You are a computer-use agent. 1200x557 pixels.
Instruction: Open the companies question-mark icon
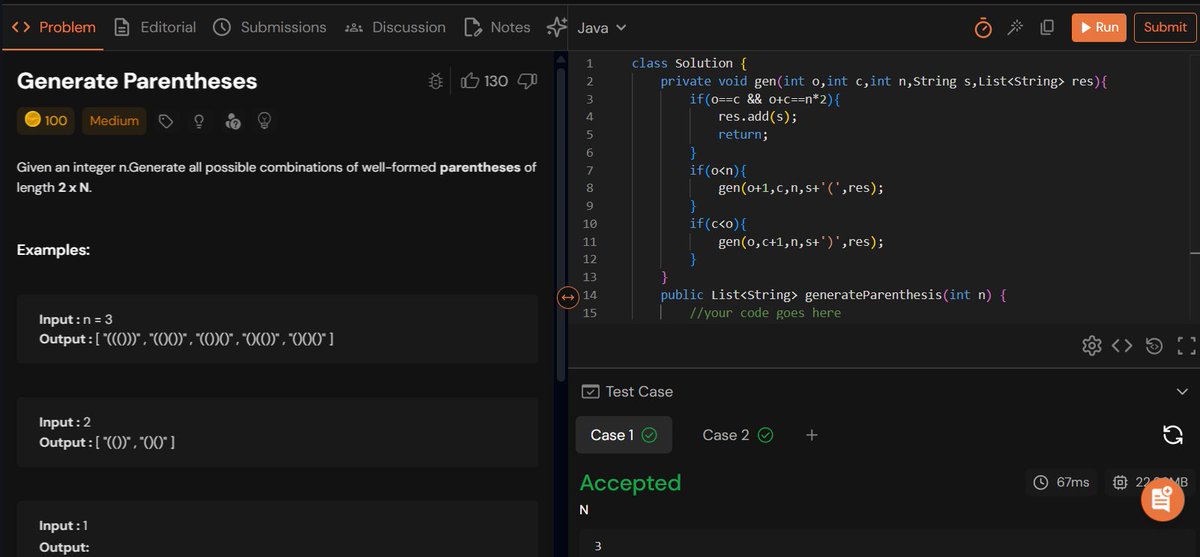(232, 122)
